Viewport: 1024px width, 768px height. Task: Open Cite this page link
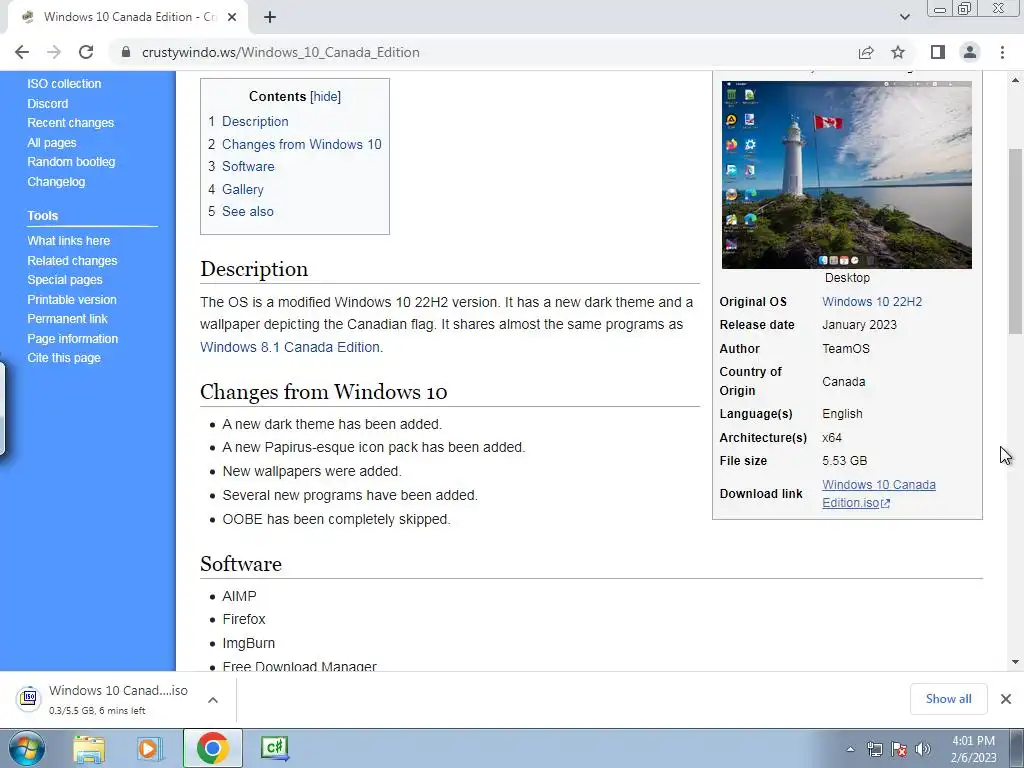click(64, 358)
